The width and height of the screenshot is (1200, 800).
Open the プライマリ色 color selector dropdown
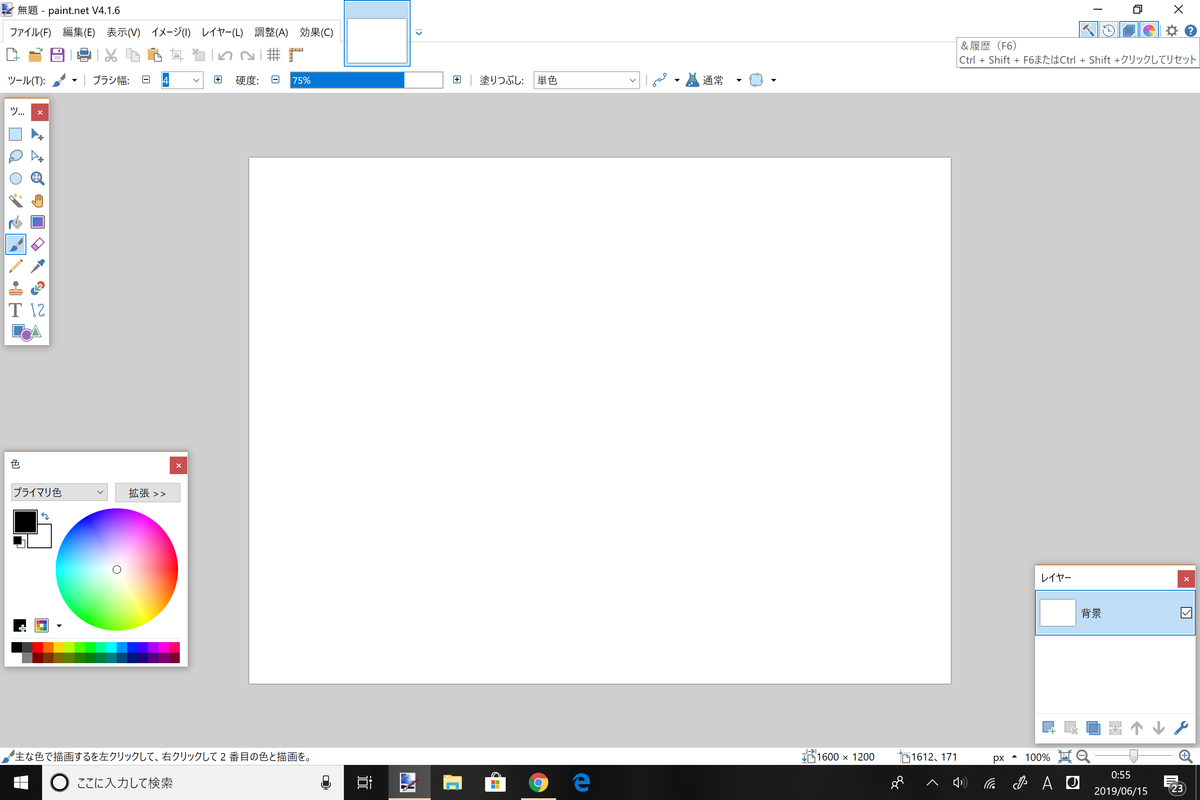point(59,493)
